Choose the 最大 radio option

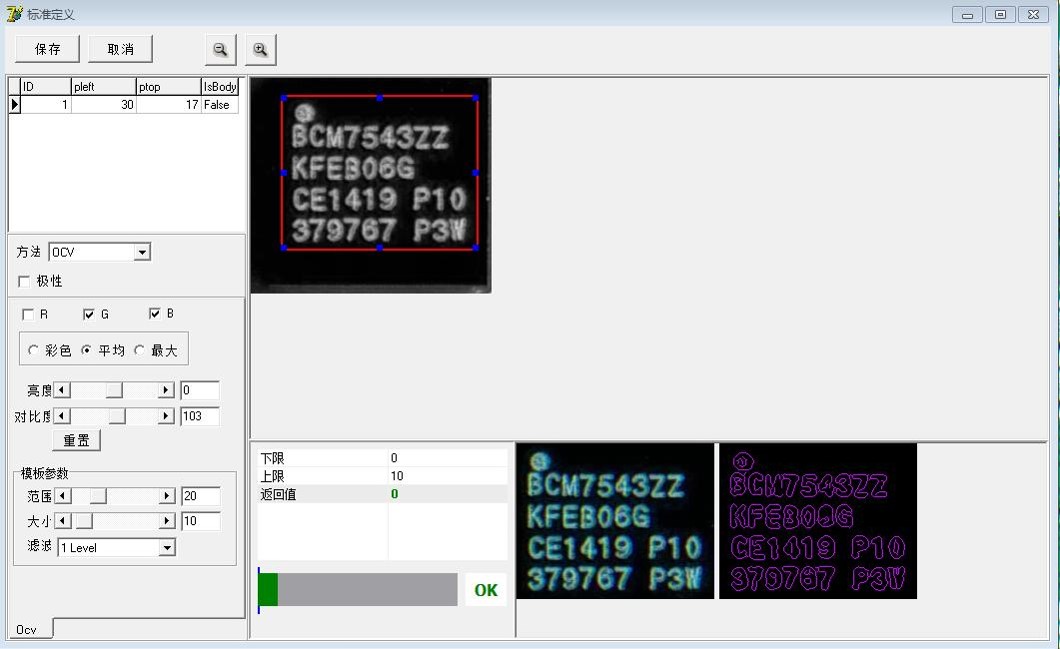click(140, 350)
